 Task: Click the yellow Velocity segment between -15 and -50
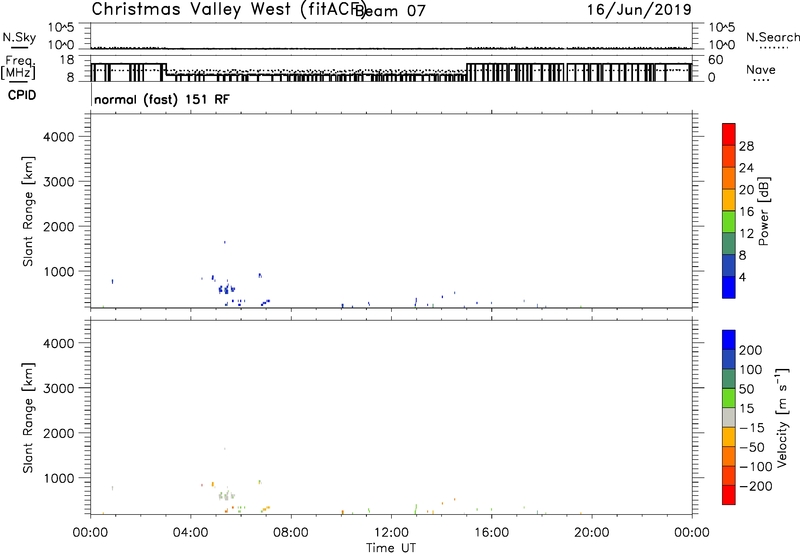click(x=729, y=437)
